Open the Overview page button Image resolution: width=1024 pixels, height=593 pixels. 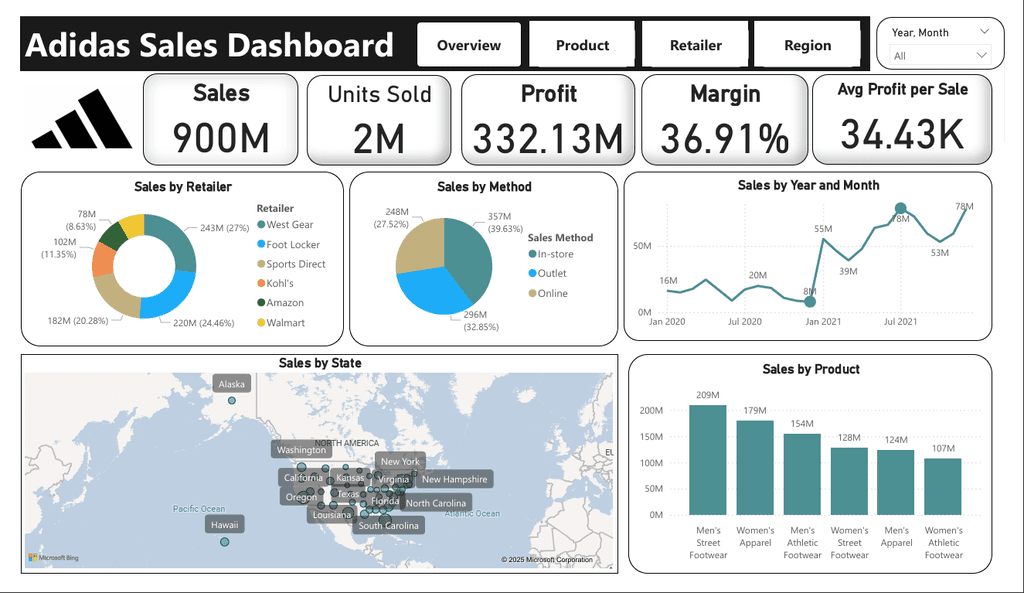(x=469, y=45)
